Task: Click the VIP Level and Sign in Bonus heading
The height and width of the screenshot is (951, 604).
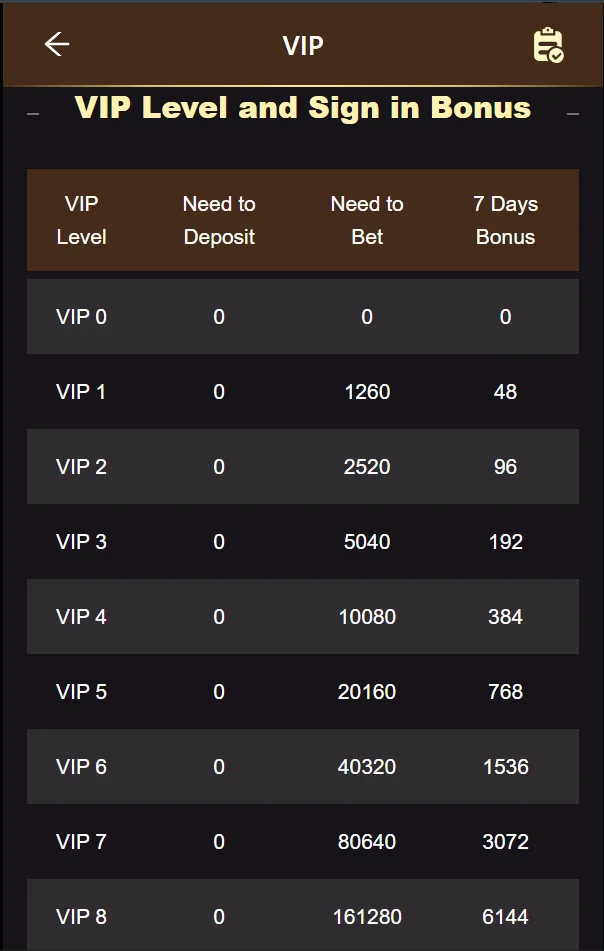Action: (x=302, y=108)
